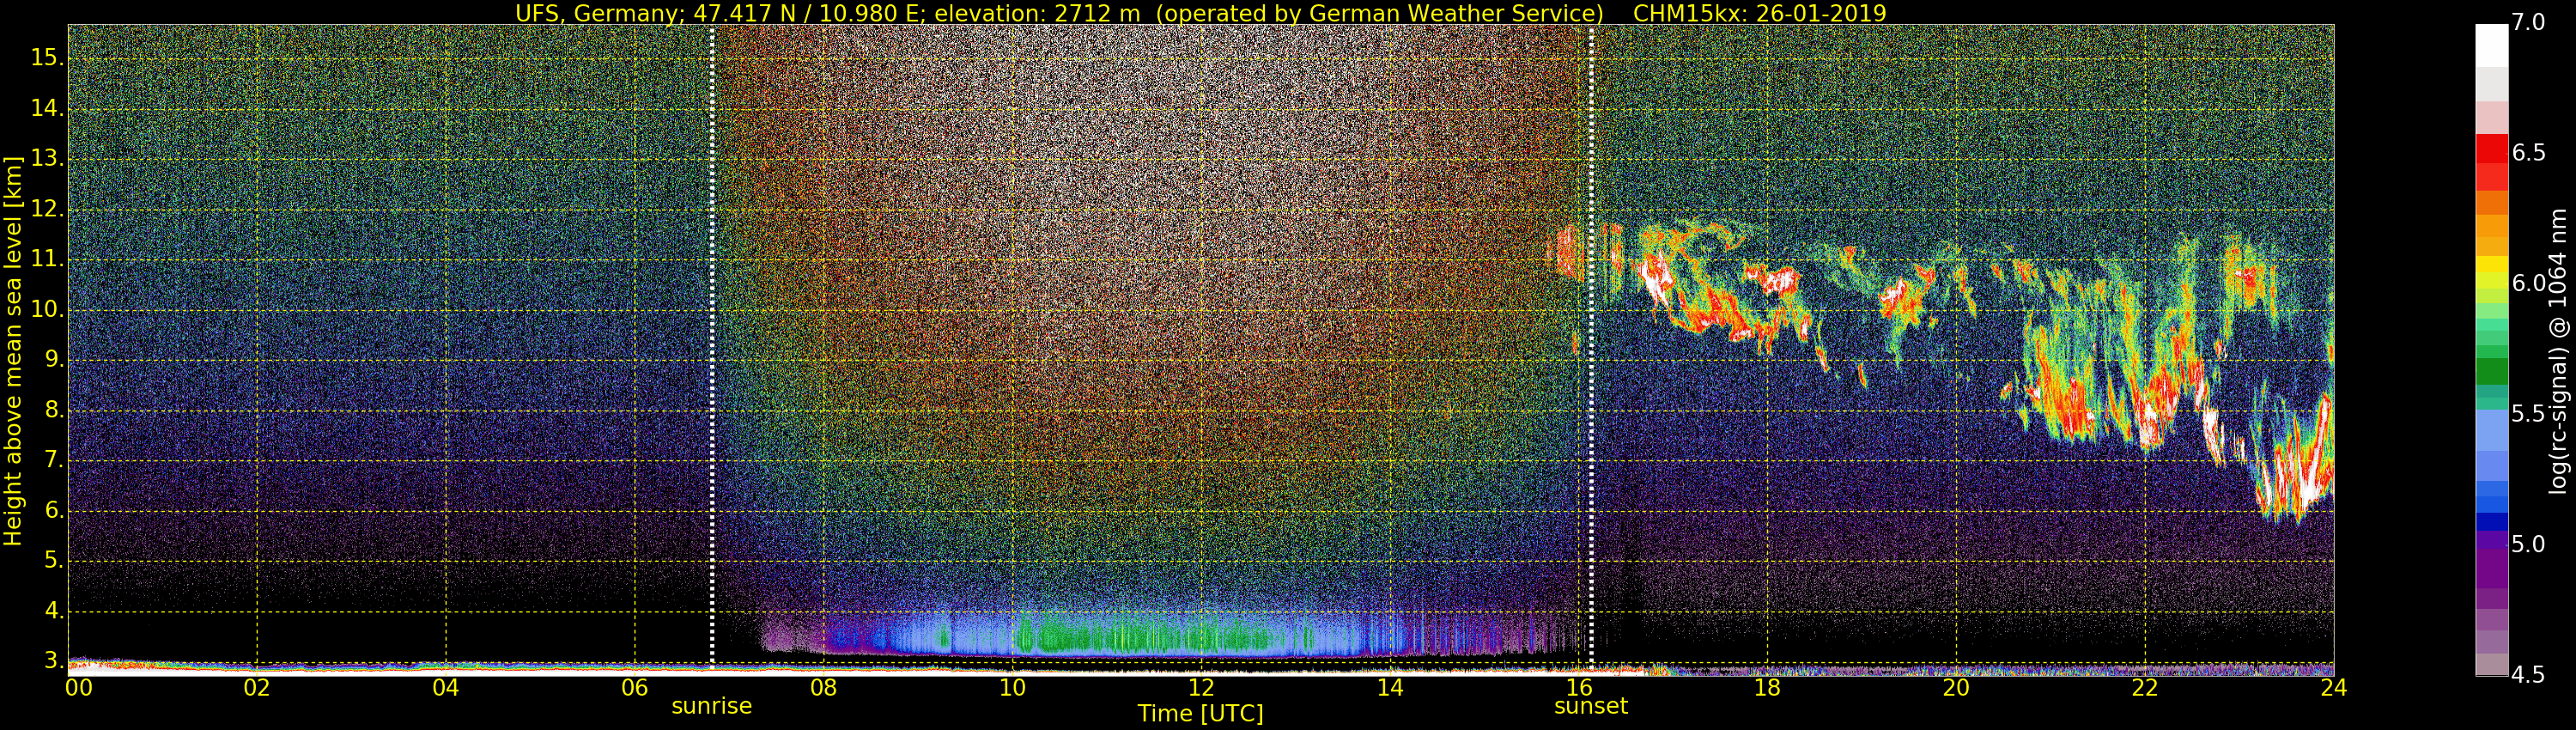2576x730 pixels.
Task: Click the '10.' height axis tick label
Action: point(47,309)
